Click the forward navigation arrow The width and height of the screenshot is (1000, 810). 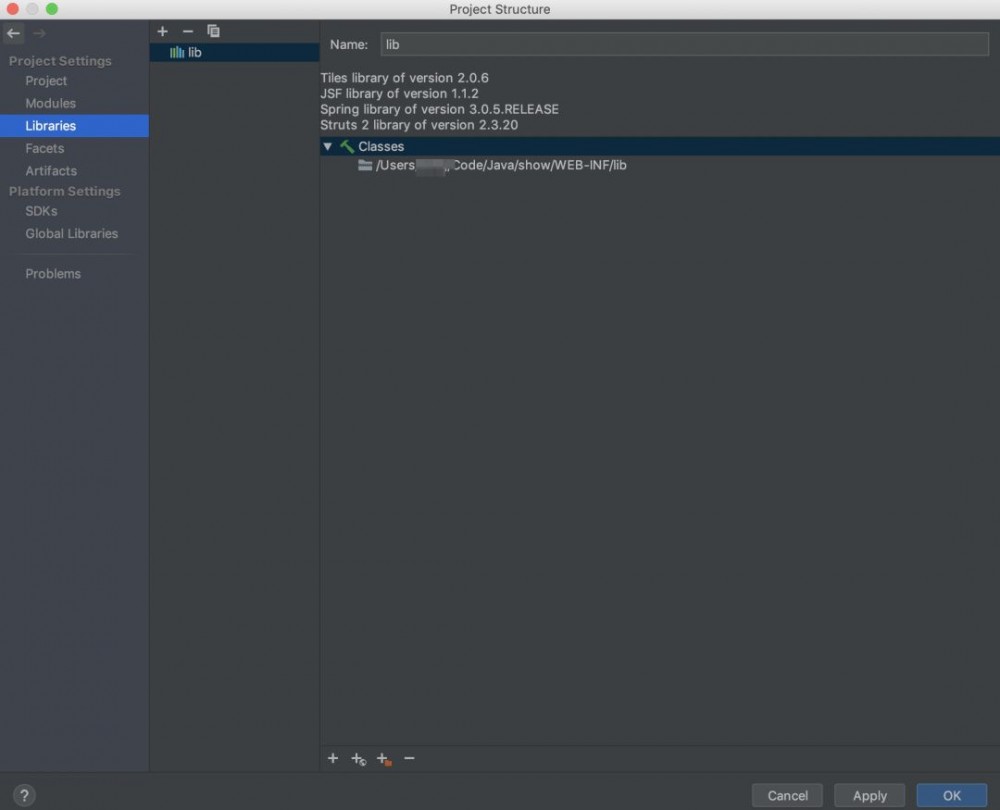pos(39,33)
